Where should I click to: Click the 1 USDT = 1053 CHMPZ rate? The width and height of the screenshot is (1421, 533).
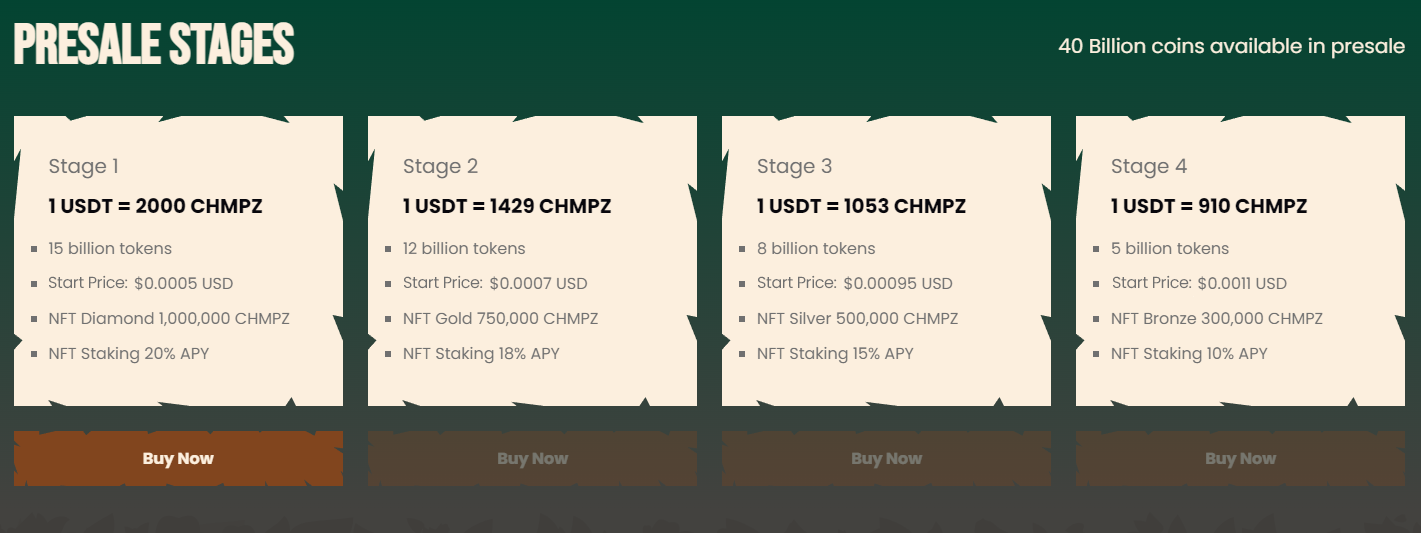click(861, 207)
